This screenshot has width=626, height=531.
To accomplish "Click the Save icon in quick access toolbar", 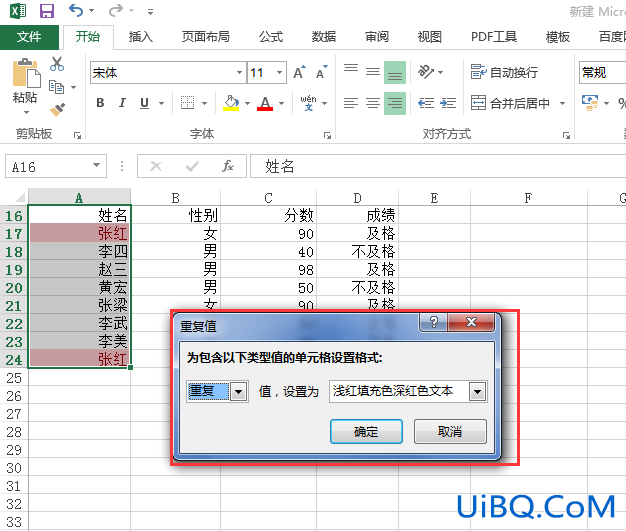I will 47,11.
